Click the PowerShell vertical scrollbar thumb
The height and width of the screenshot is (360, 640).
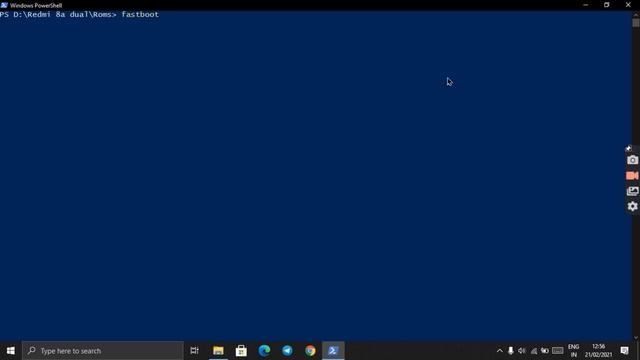[636, 23]
